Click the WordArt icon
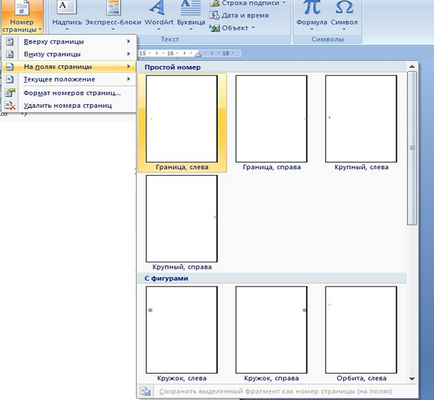Screen dimensions: 434x400 point(157,8)
